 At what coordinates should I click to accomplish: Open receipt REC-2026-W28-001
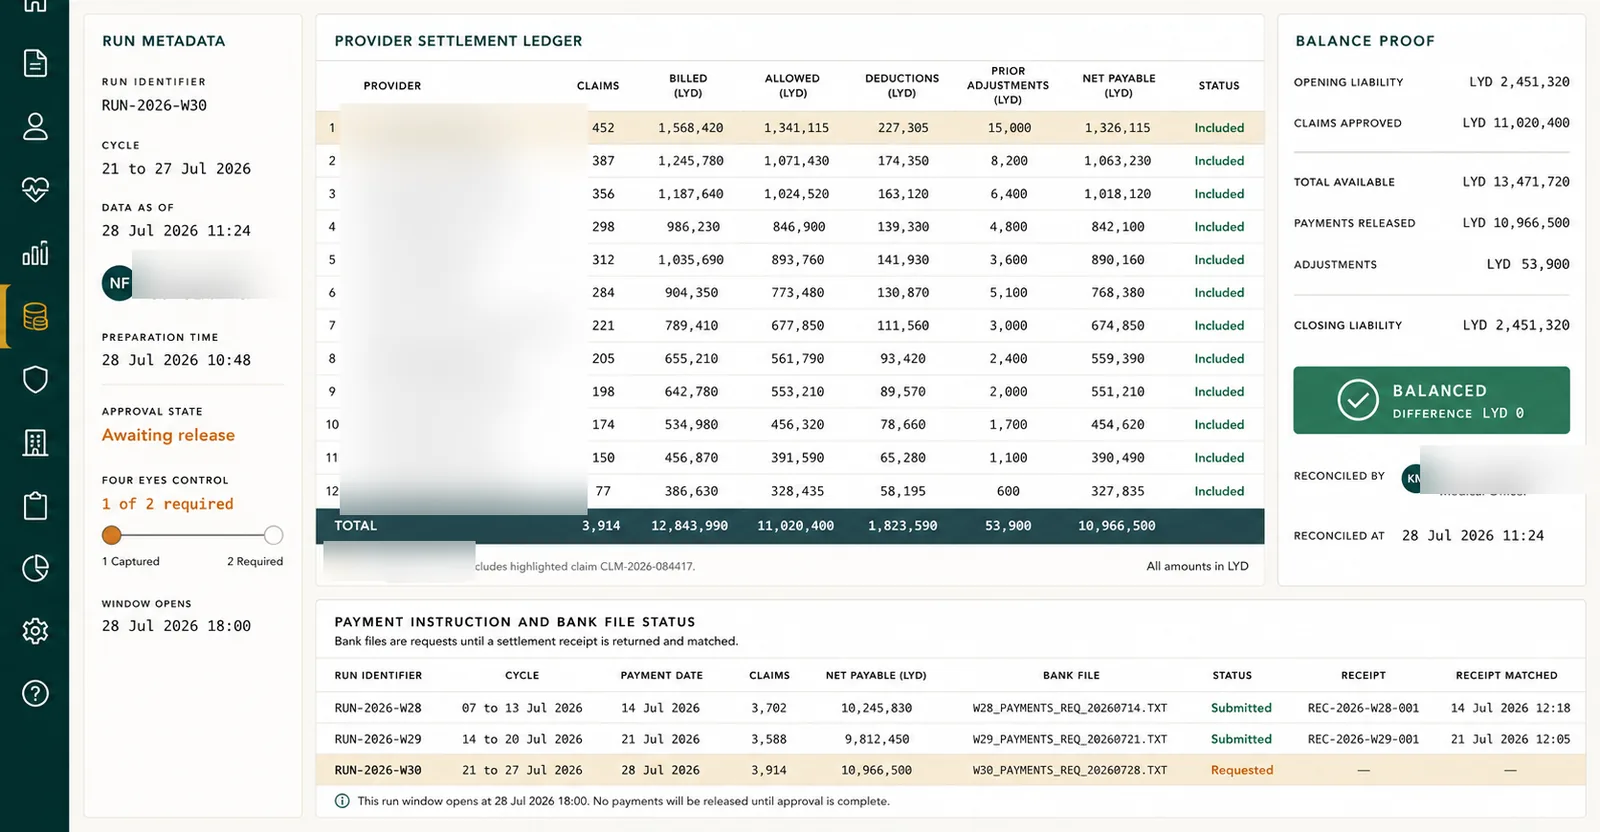(x=1363, y=708)
